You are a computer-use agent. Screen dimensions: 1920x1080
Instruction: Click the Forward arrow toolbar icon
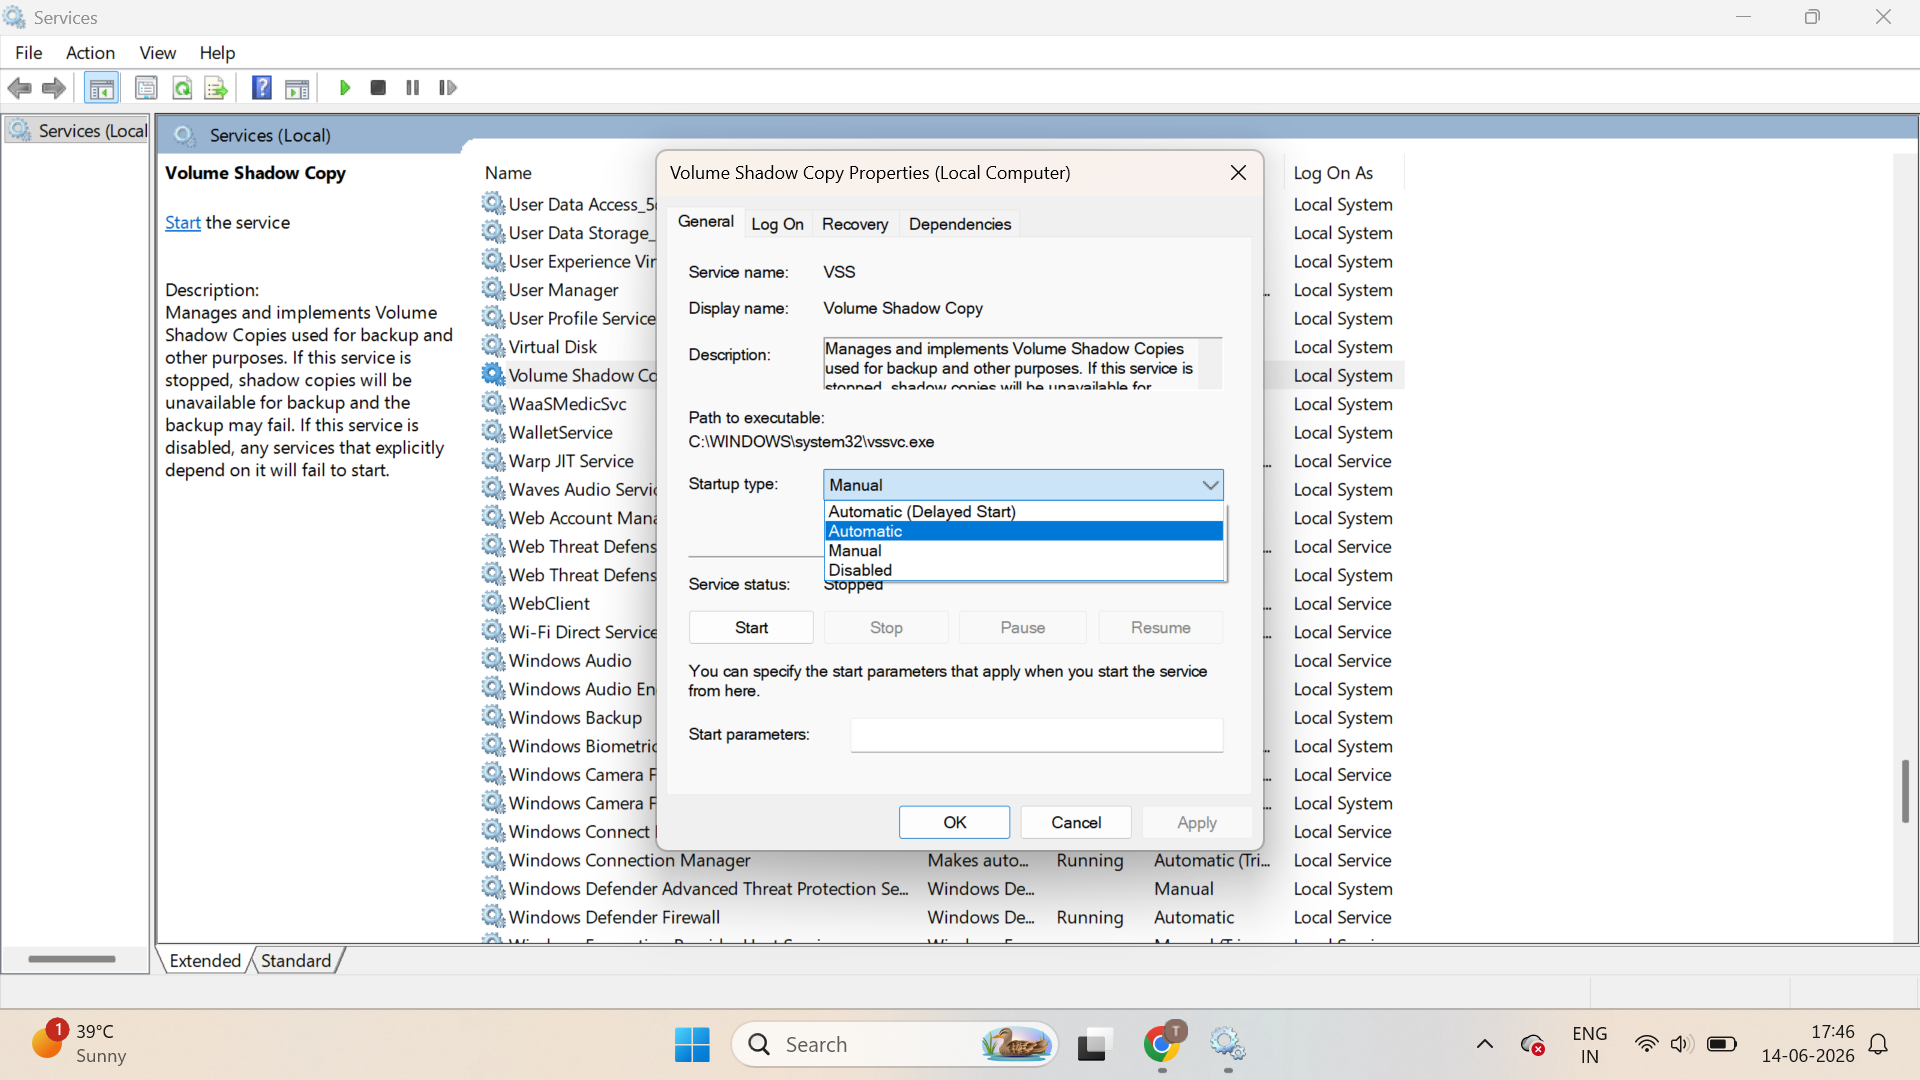54,88
